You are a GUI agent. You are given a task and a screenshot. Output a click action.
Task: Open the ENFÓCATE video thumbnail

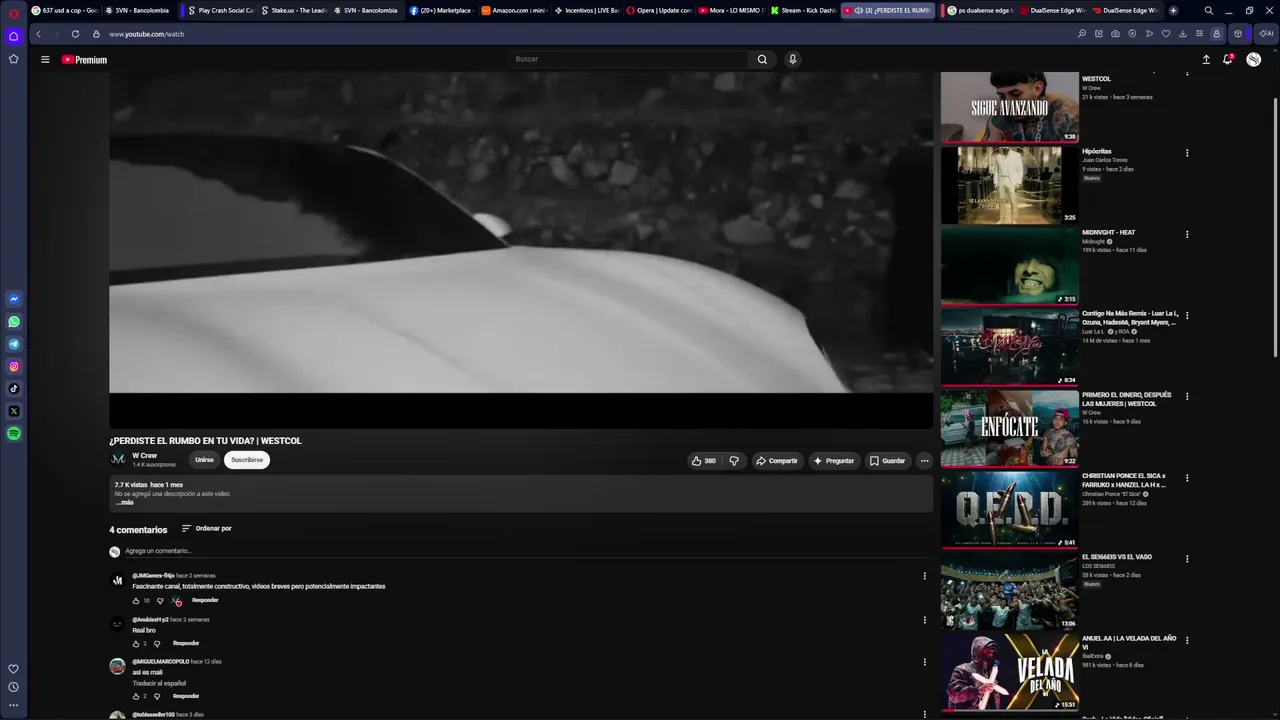pos(1009,428)
